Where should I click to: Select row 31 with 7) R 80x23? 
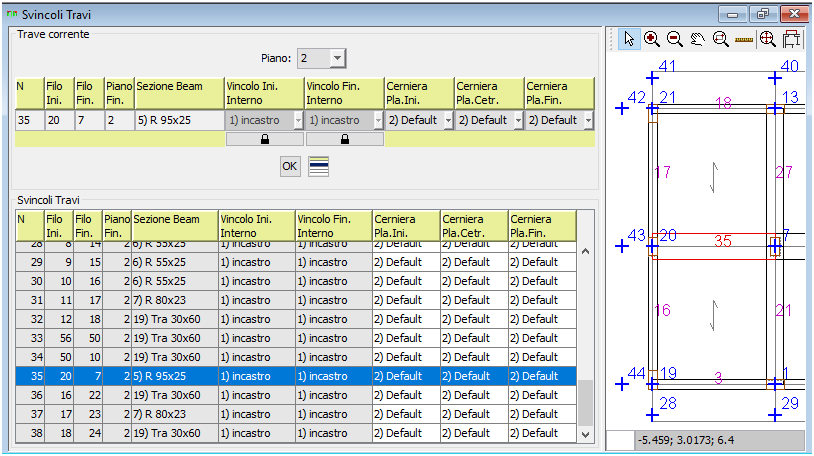tap(296, 300)
